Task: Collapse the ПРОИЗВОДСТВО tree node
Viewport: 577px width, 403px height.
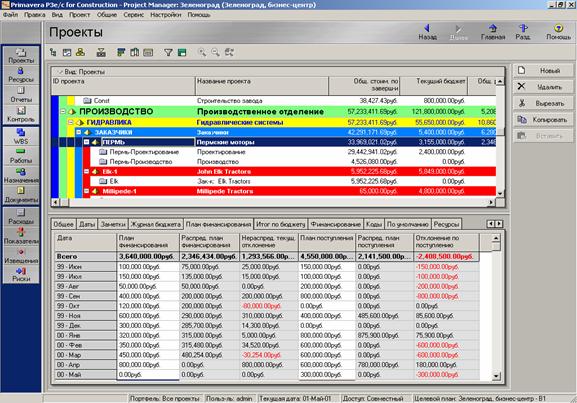Action: tap(63, 112)
